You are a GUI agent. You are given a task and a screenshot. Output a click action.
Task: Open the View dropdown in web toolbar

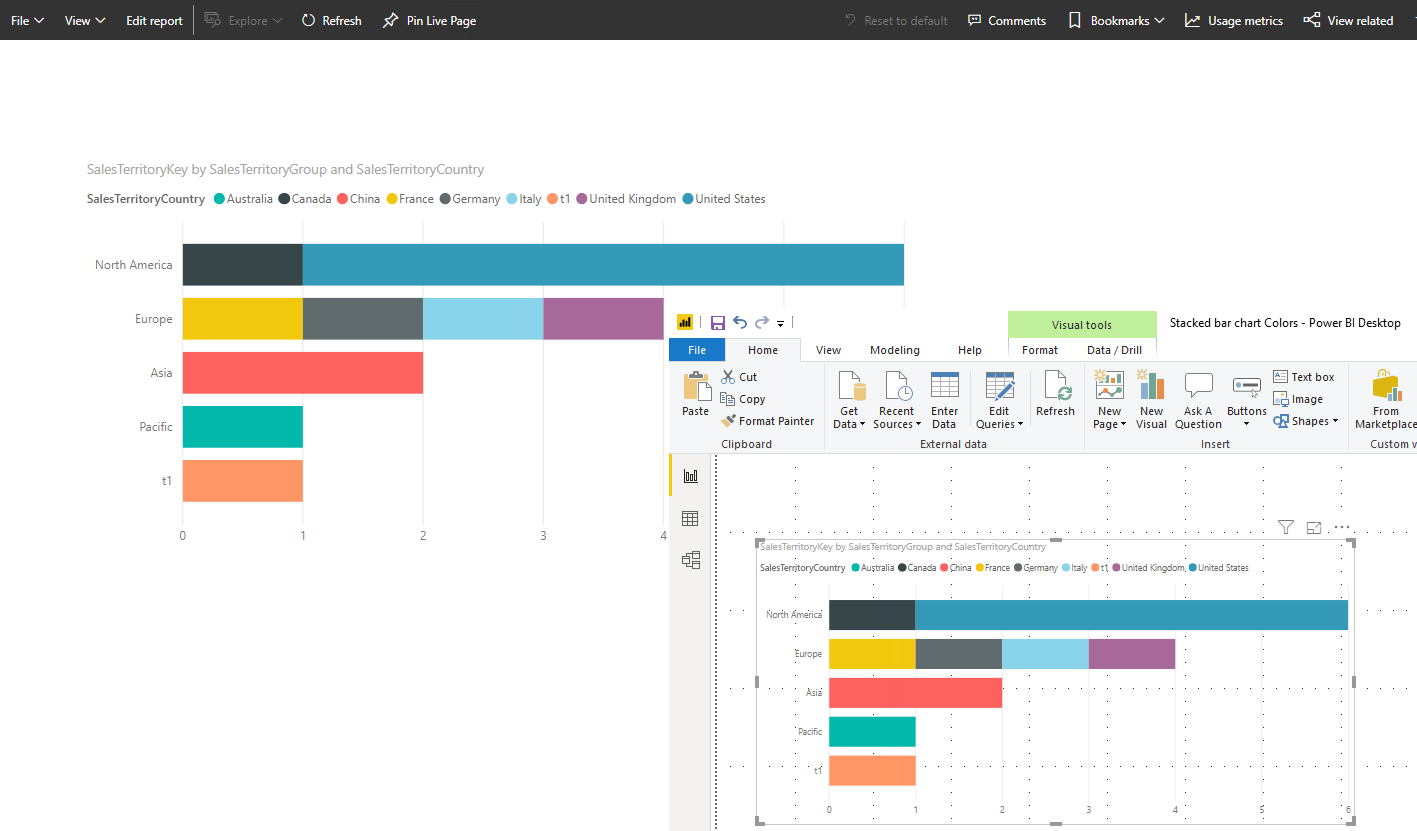coord(85,20)
